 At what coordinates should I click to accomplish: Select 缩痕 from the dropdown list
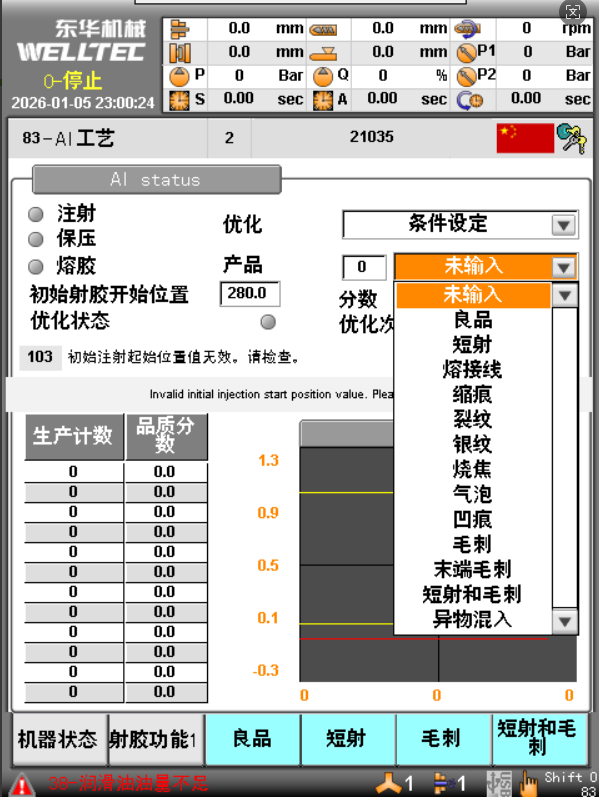tap(473, 394)
